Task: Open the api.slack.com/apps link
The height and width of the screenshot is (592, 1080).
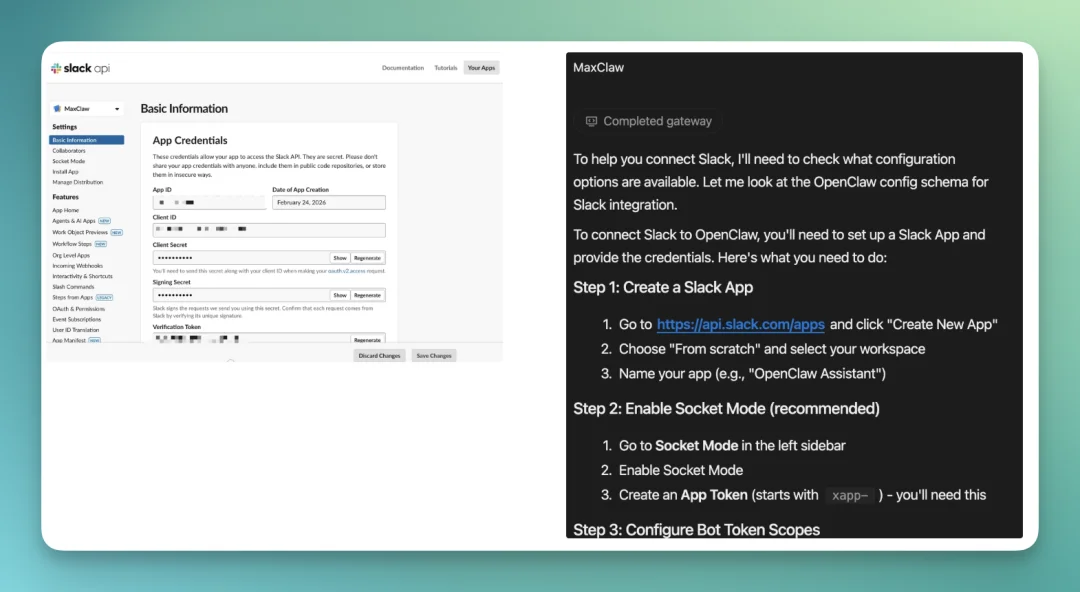Action: pyautogui.click(x=740, y=324)
